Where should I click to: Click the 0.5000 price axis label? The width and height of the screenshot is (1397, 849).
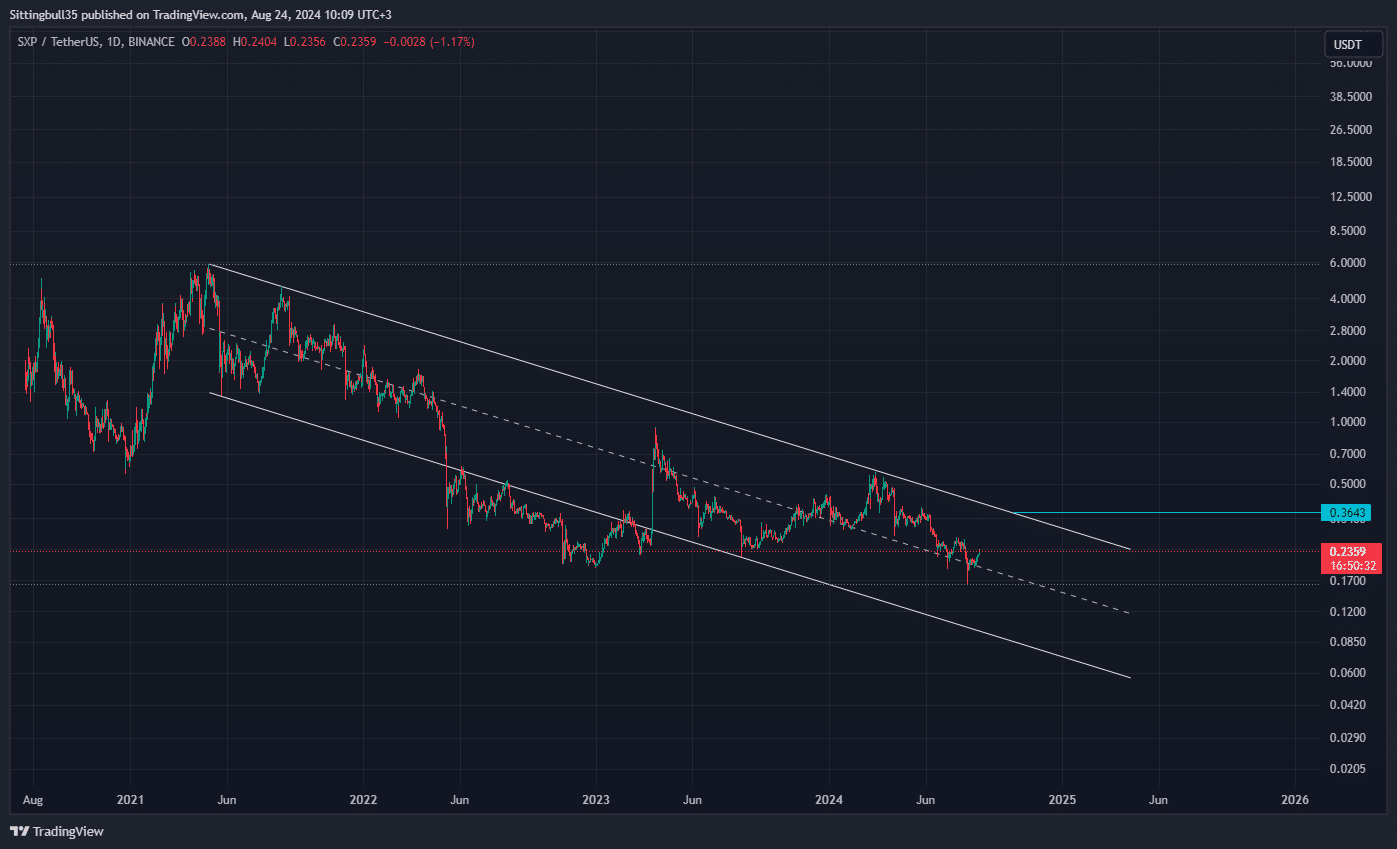point(1349,484)
